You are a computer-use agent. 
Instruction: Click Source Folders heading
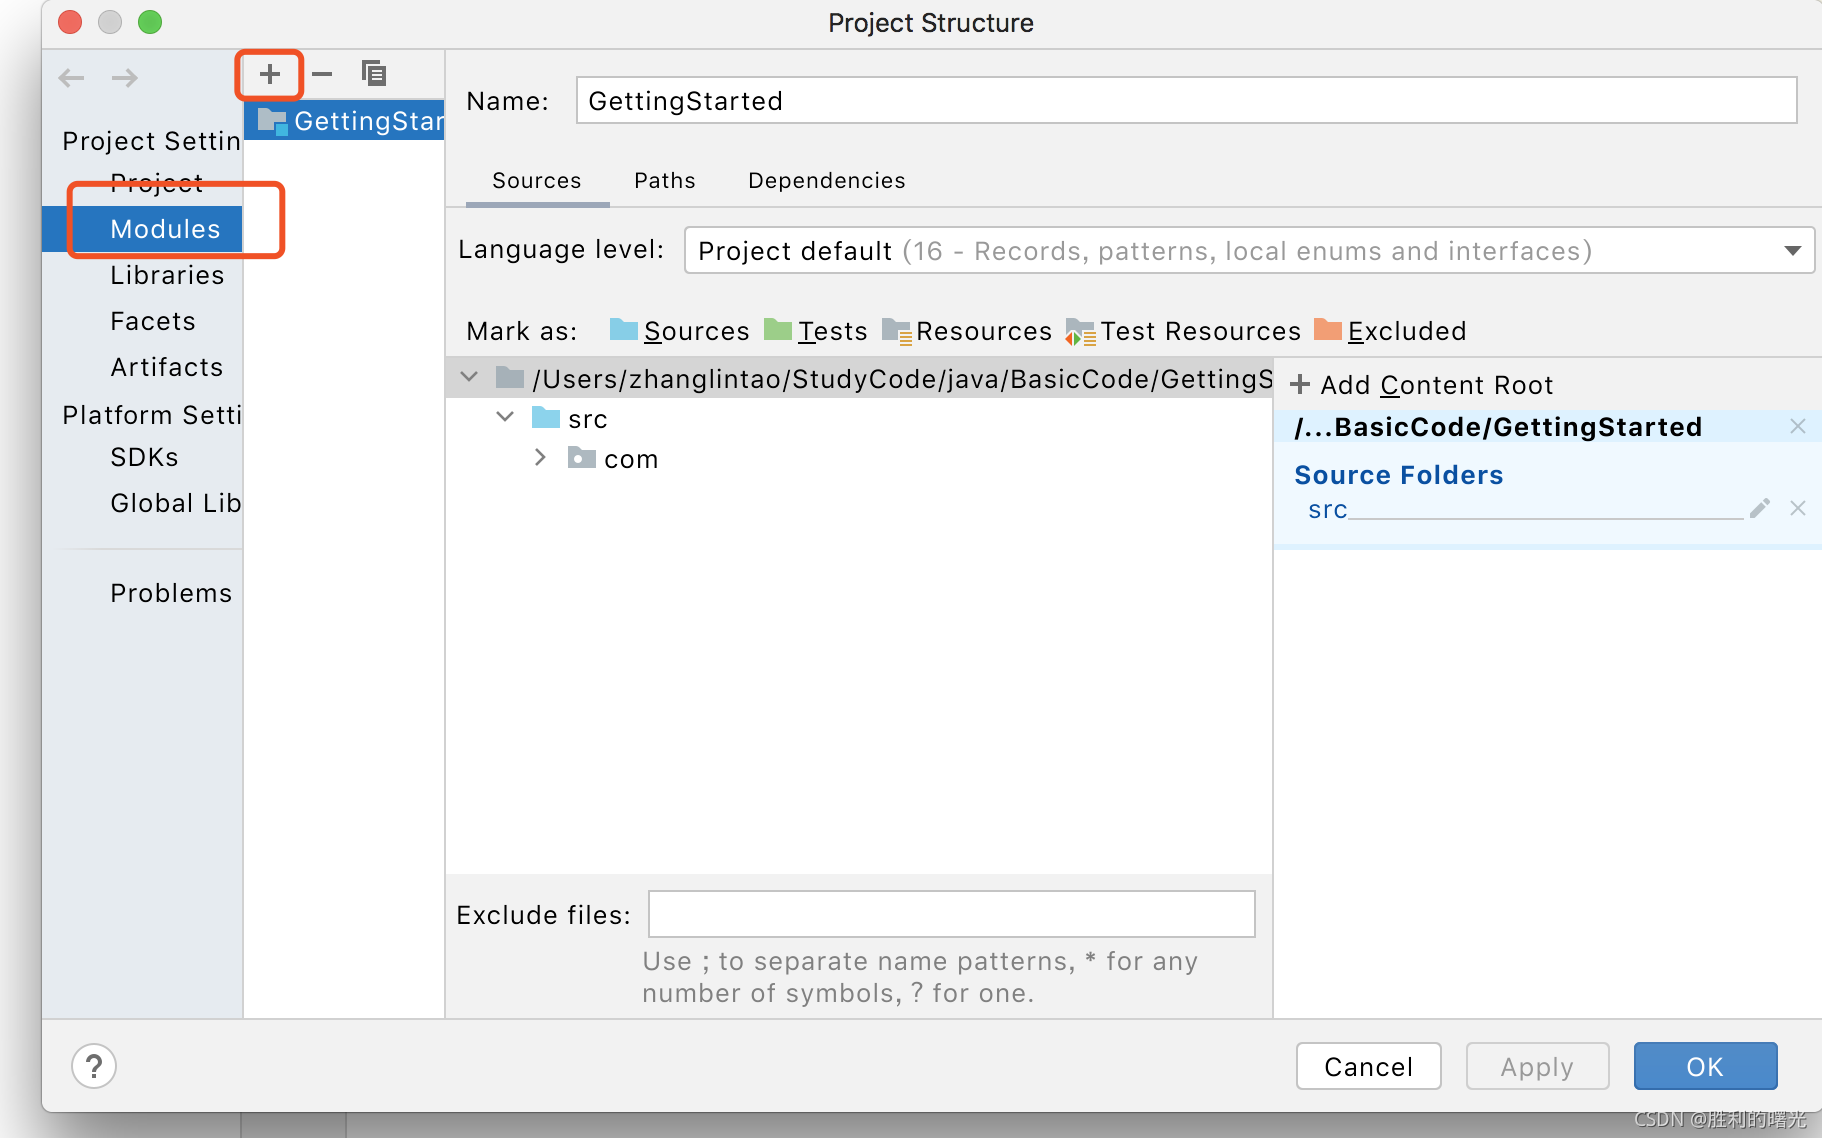(1398, 475)
